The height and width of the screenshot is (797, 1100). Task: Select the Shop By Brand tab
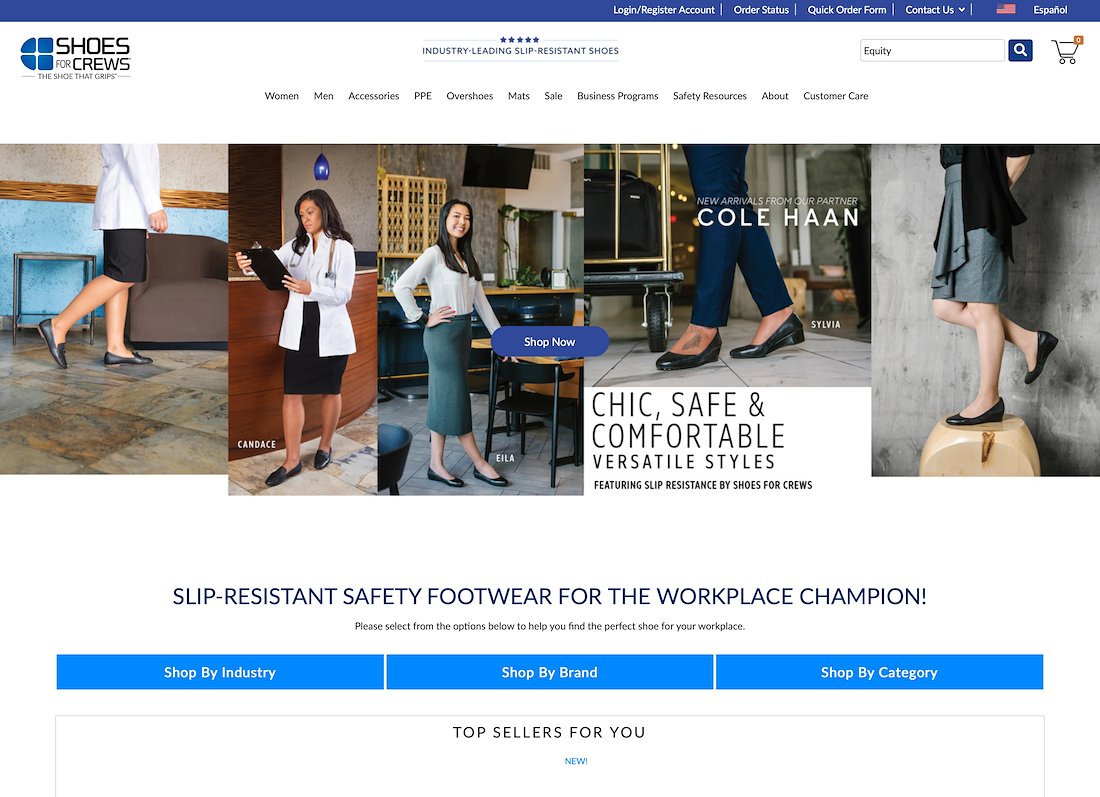pos(549,672)
